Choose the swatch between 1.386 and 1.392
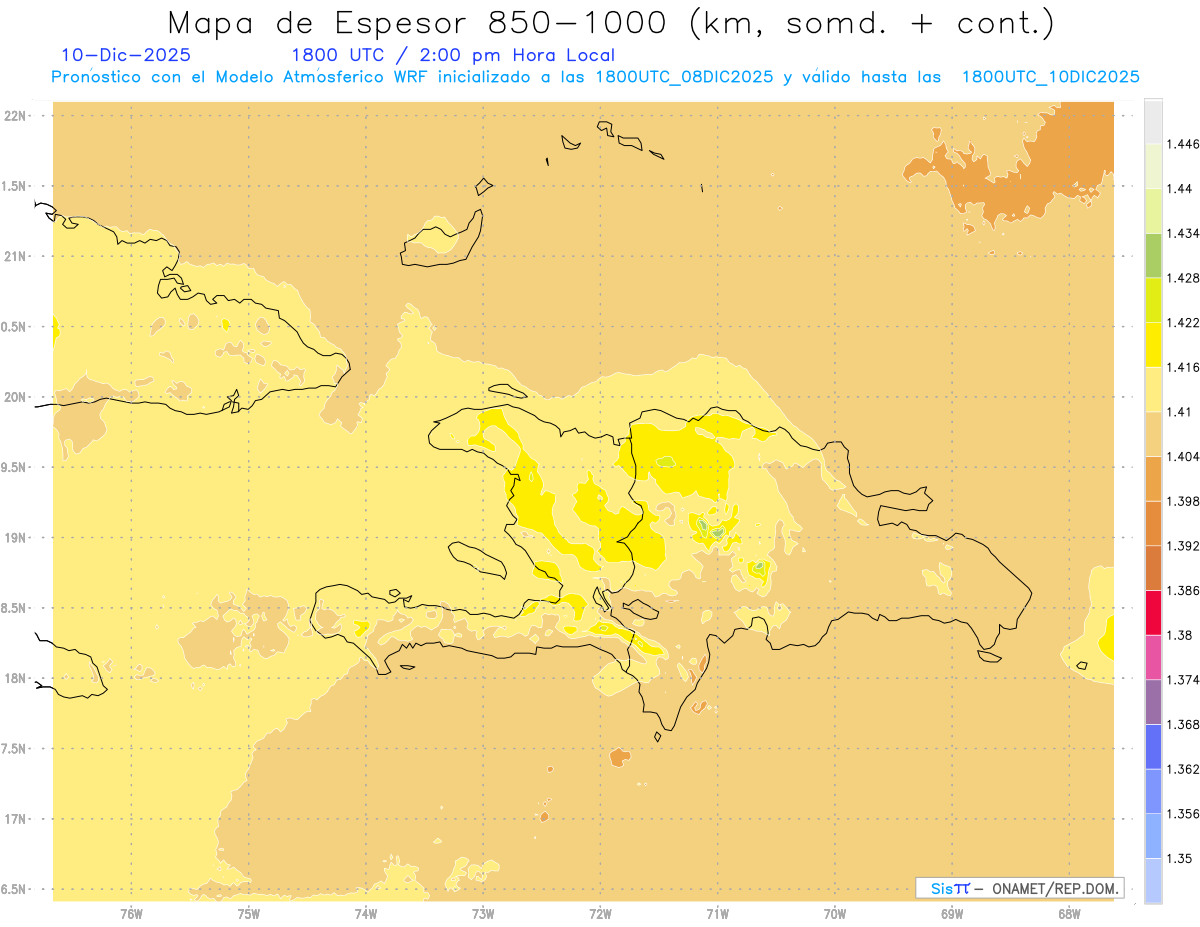The image size is (1200, 927). 1153,568
